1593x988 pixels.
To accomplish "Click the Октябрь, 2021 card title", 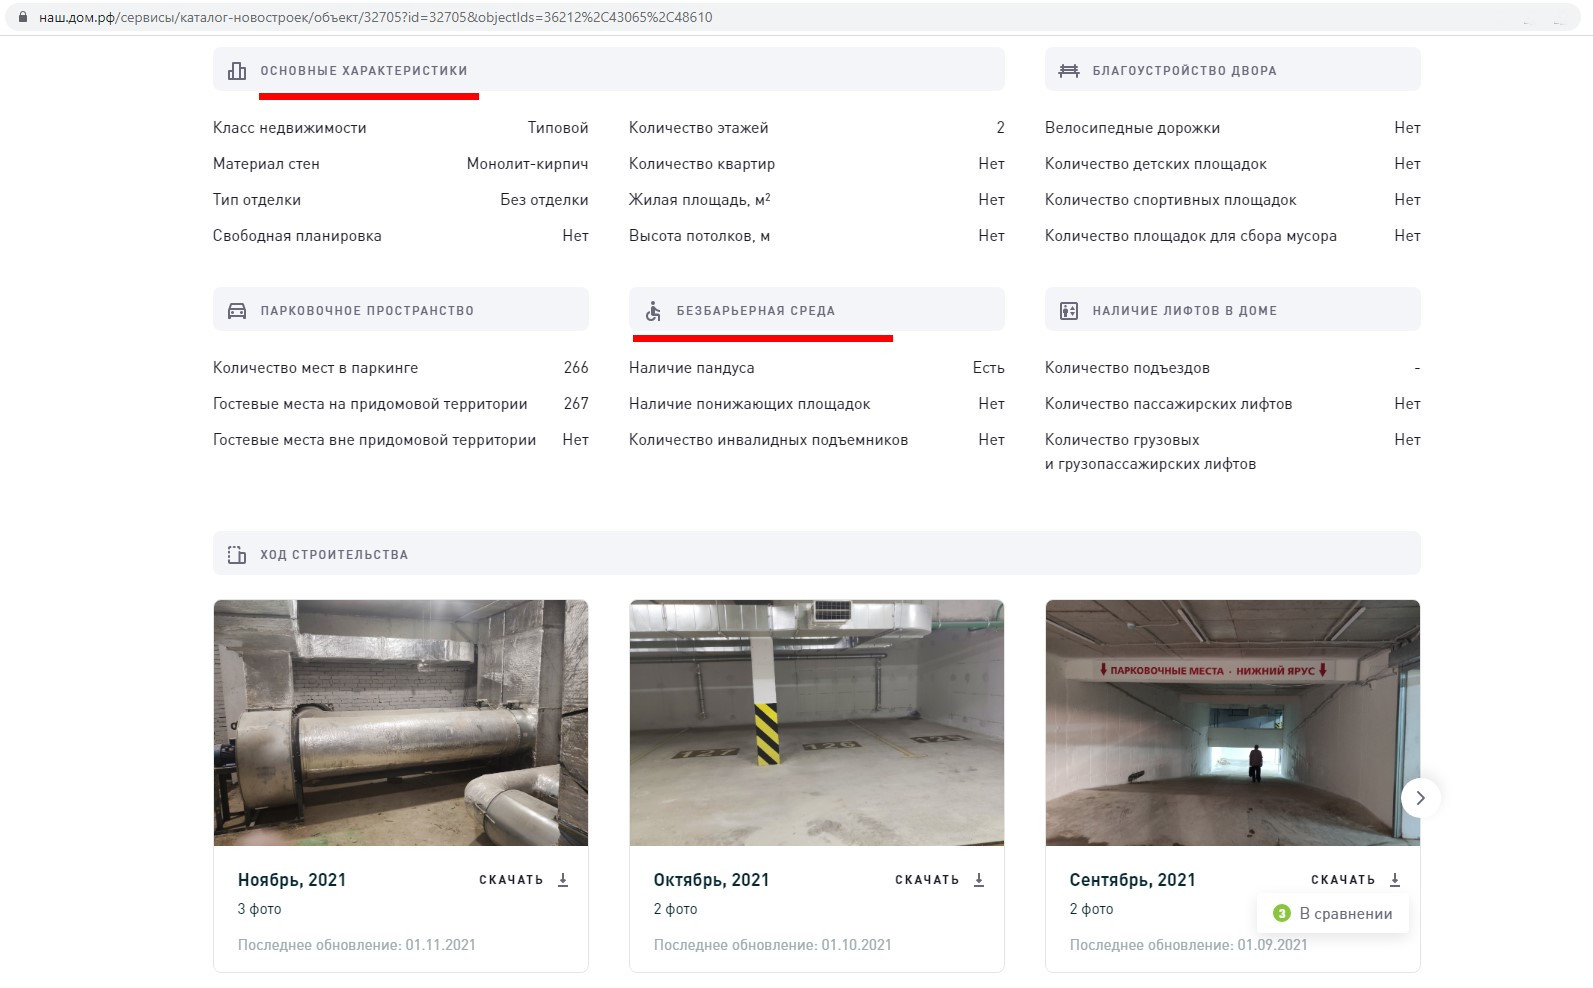I will point(711,880).
